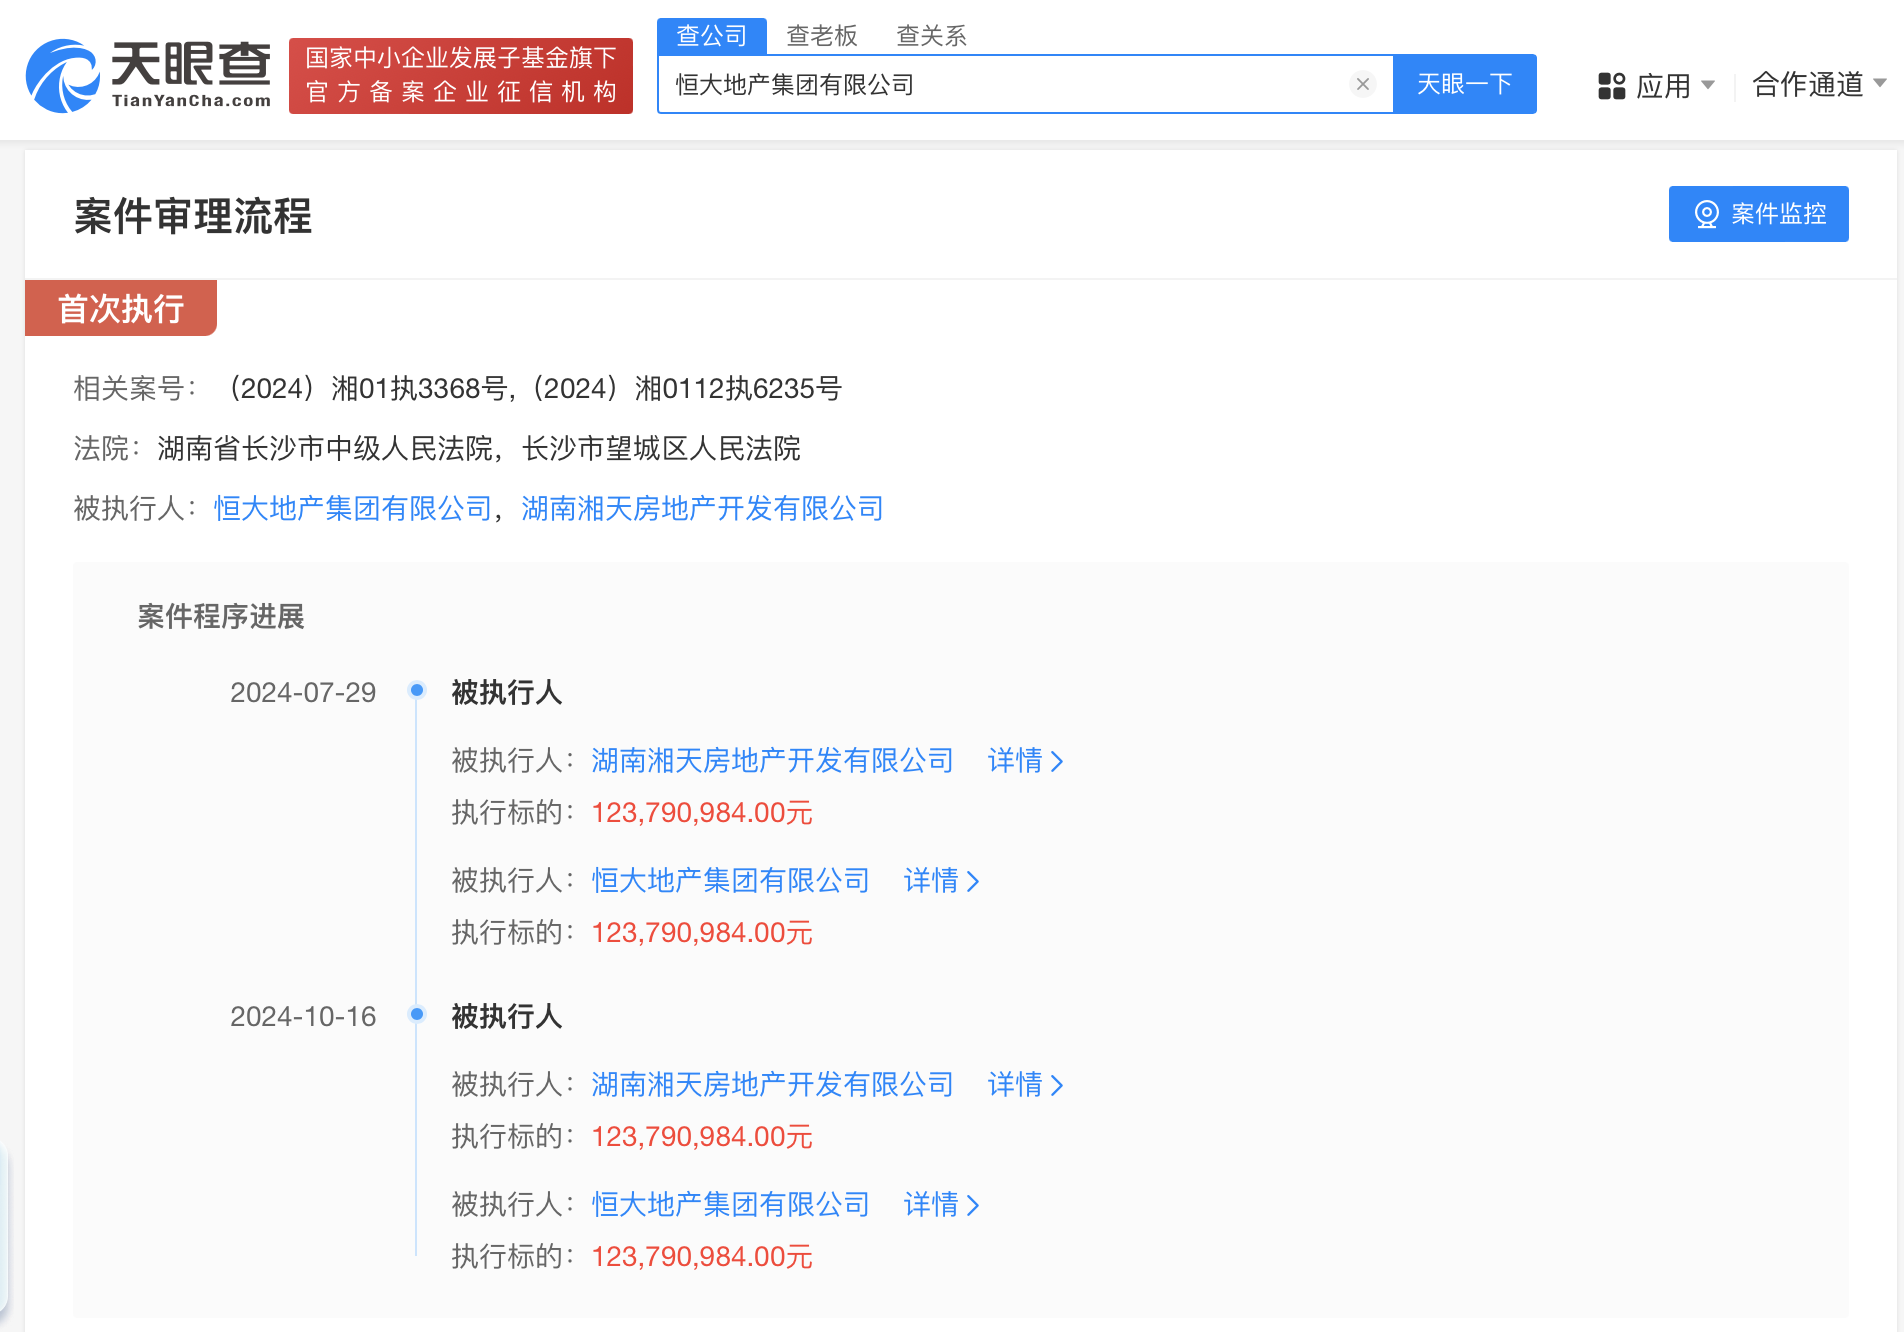This screenshot has height=1332, width=1904.
Task: View 详情 for 恒大地产 under 2024-10-16
Action: point(941,1204)
